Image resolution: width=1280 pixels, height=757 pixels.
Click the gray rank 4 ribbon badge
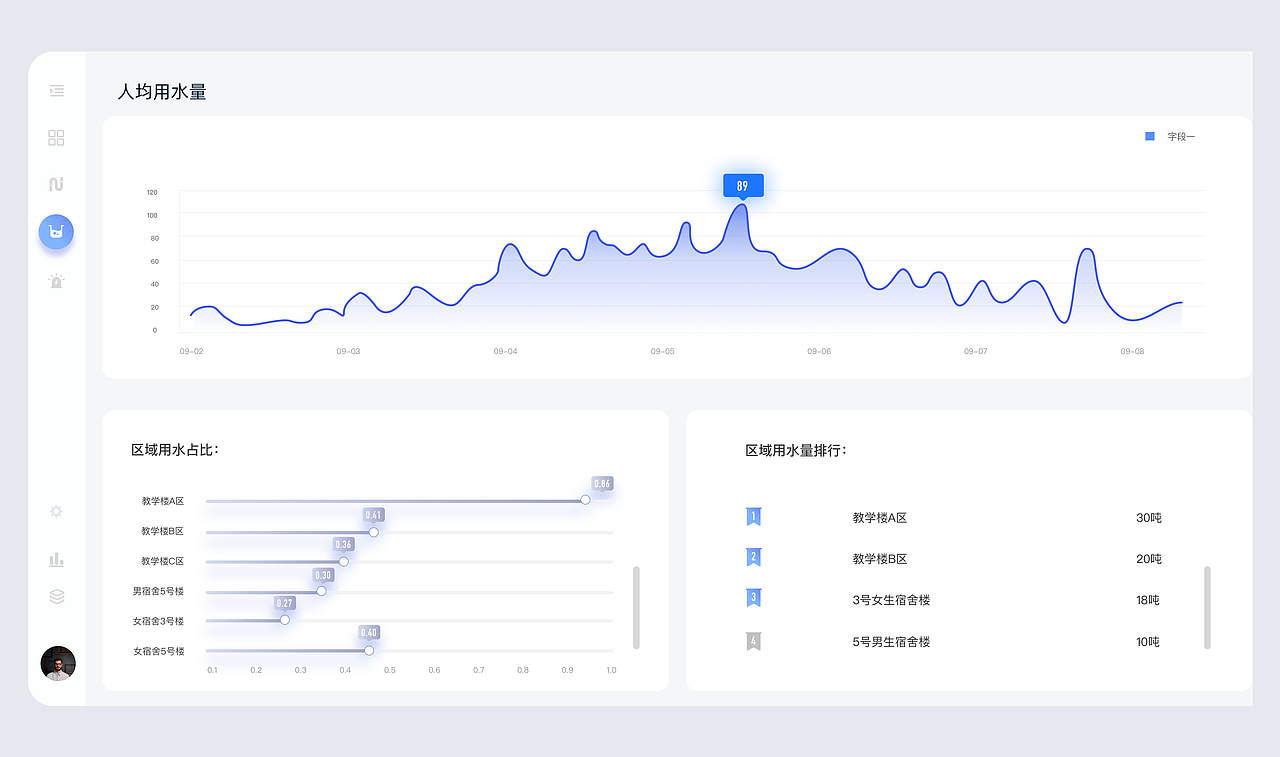[x=754, y=641]
